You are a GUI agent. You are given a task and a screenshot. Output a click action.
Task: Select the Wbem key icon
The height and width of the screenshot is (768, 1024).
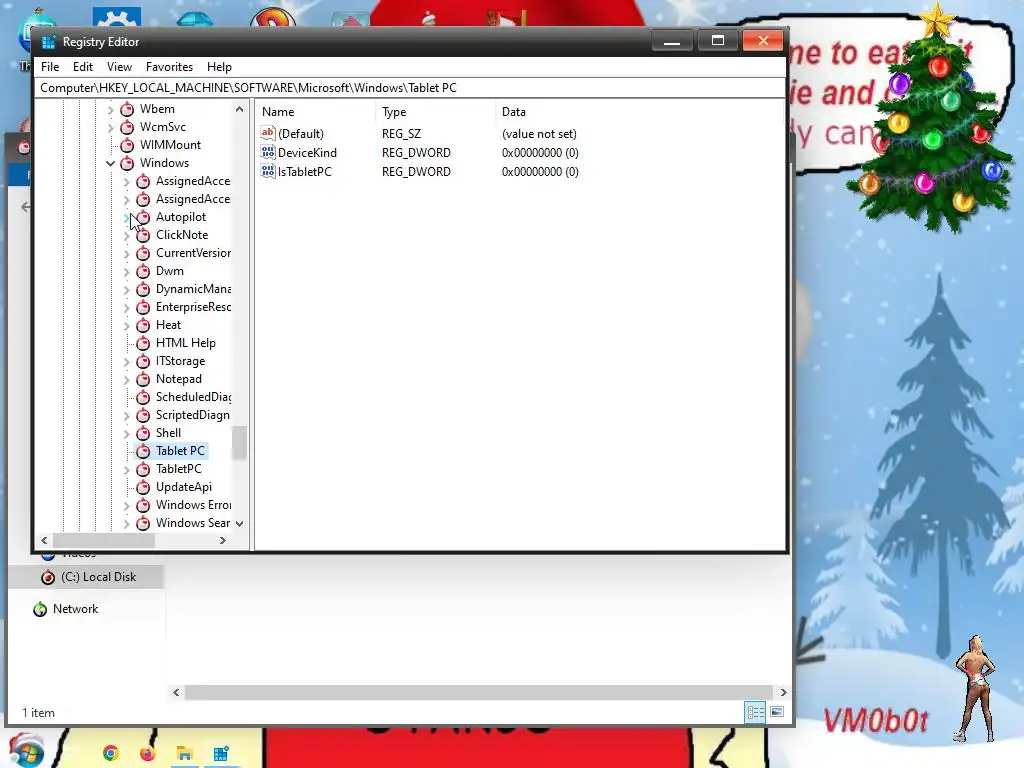[127, 109]
